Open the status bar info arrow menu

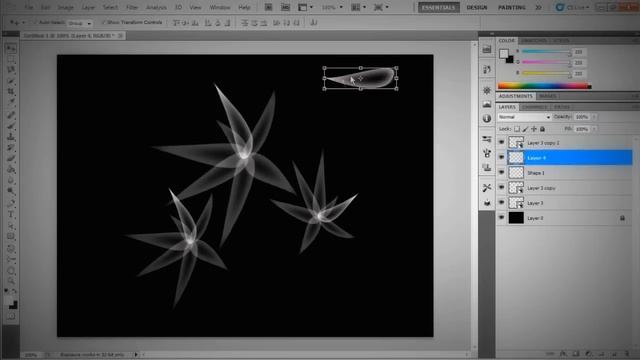[136, 355]
